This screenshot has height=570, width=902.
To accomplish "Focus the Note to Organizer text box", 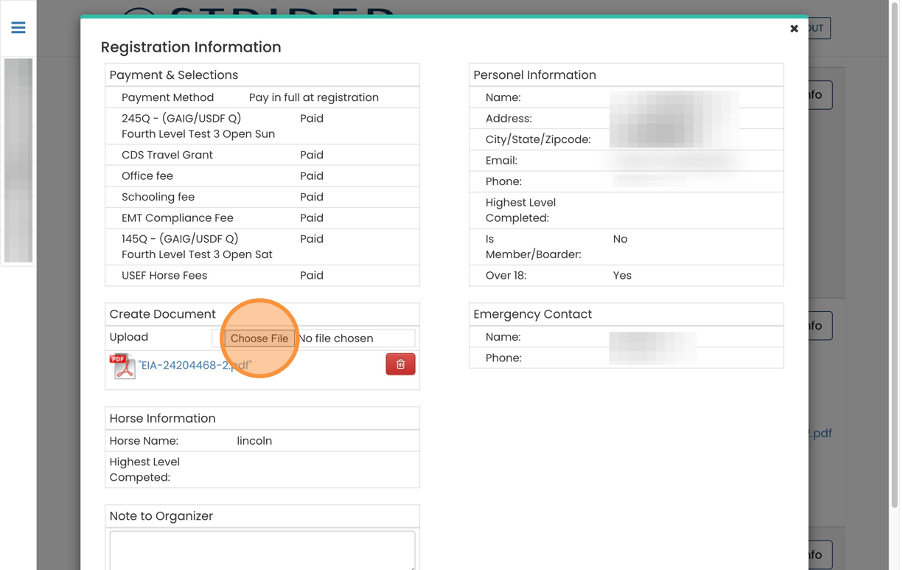I will click(262, 549).
